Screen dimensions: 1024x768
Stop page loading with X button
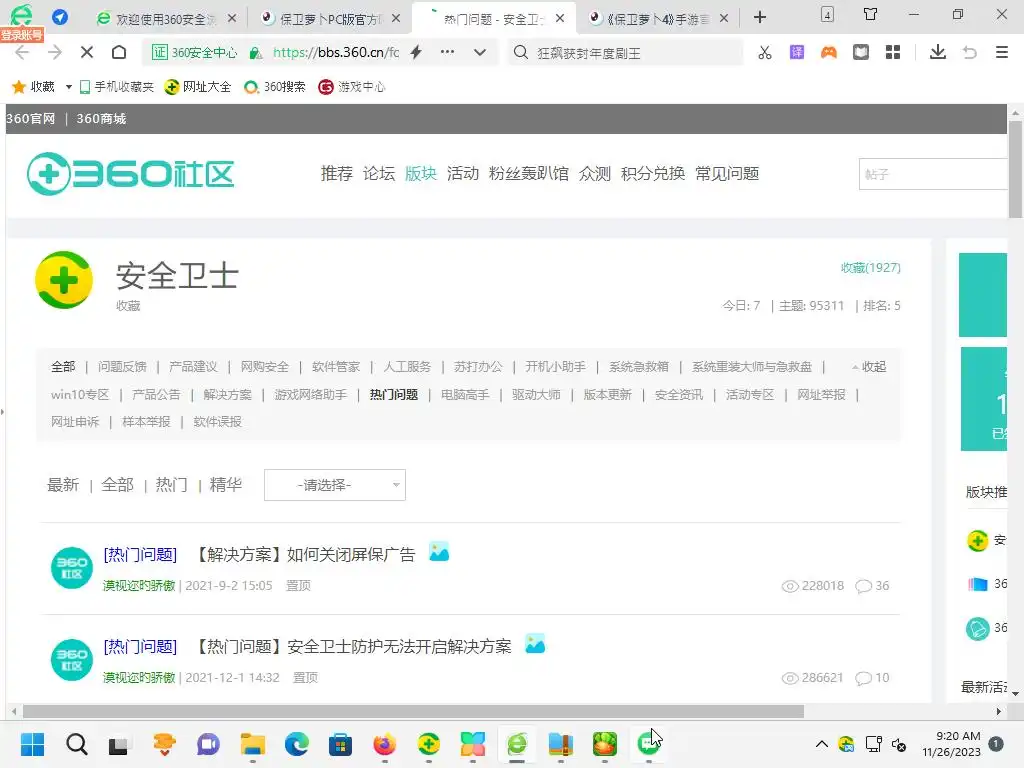click(87, 52)
